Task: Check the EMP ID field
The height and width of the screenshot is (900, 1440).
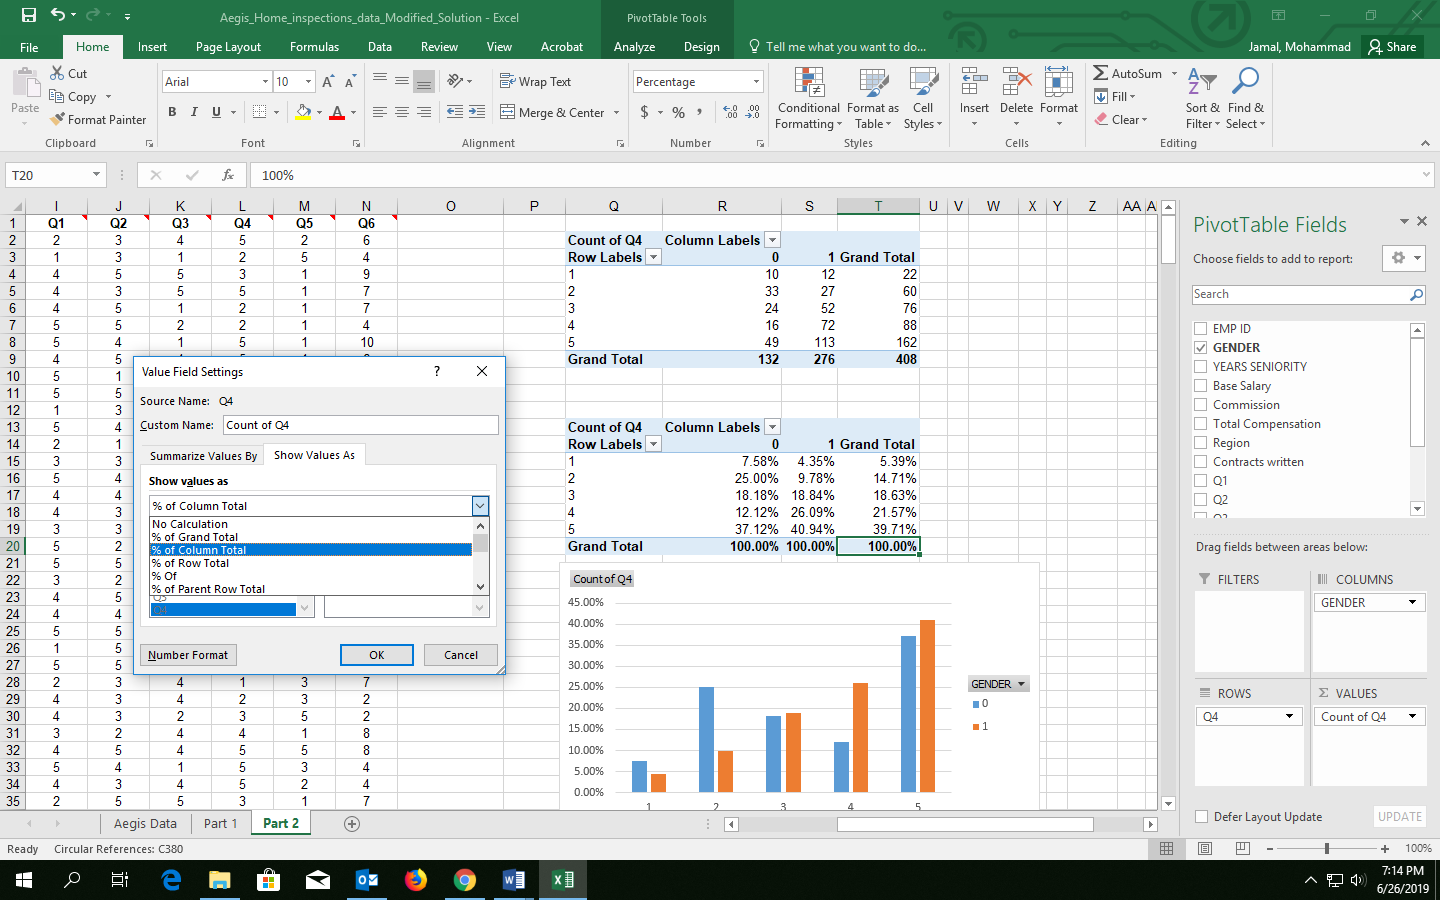Action: [1200, 328]
